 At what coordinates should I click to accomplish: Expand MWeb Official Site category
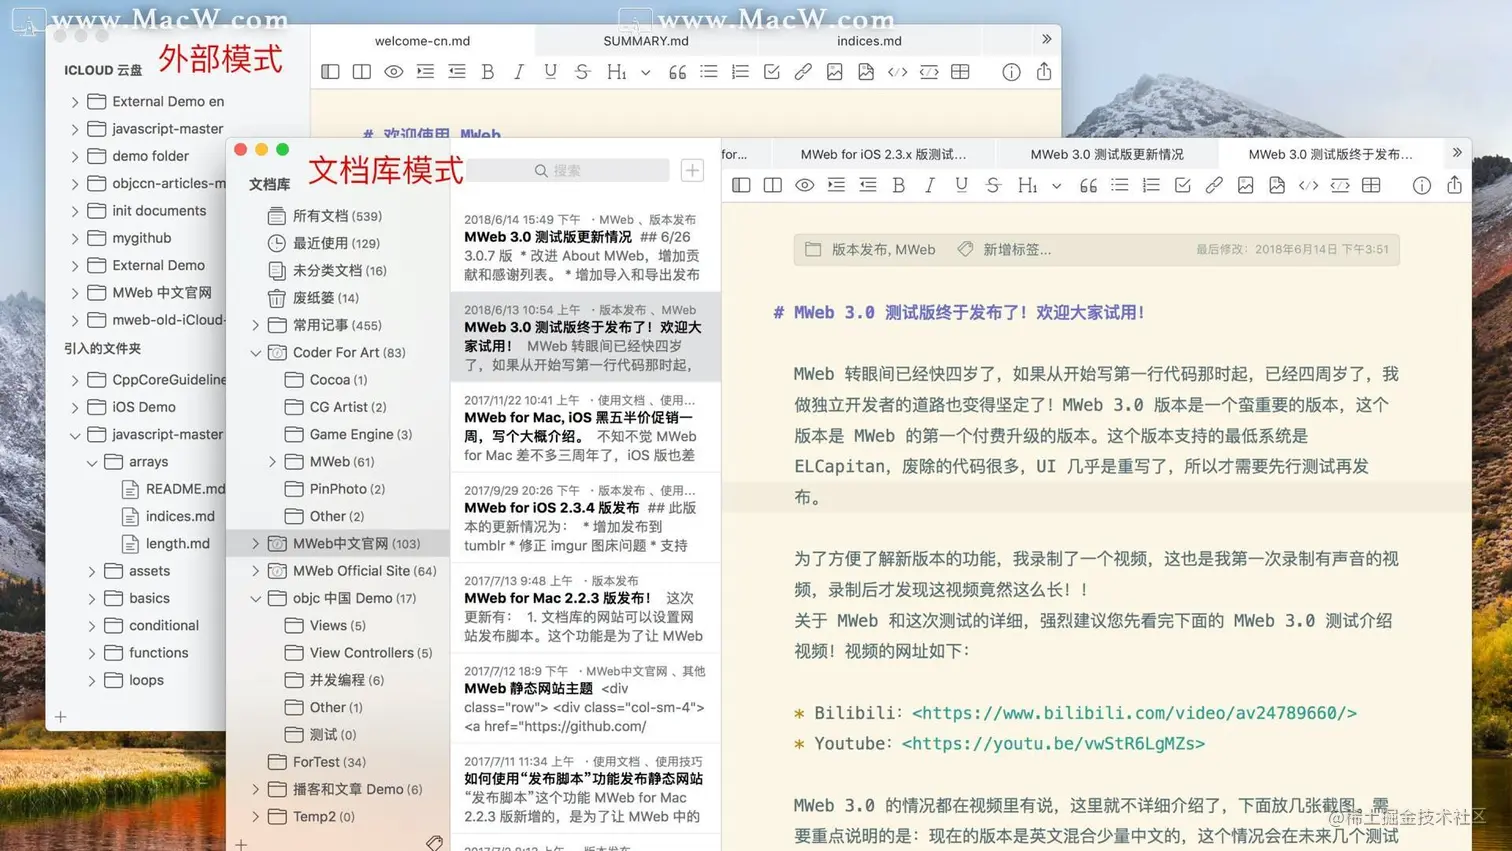click(255, 571)
